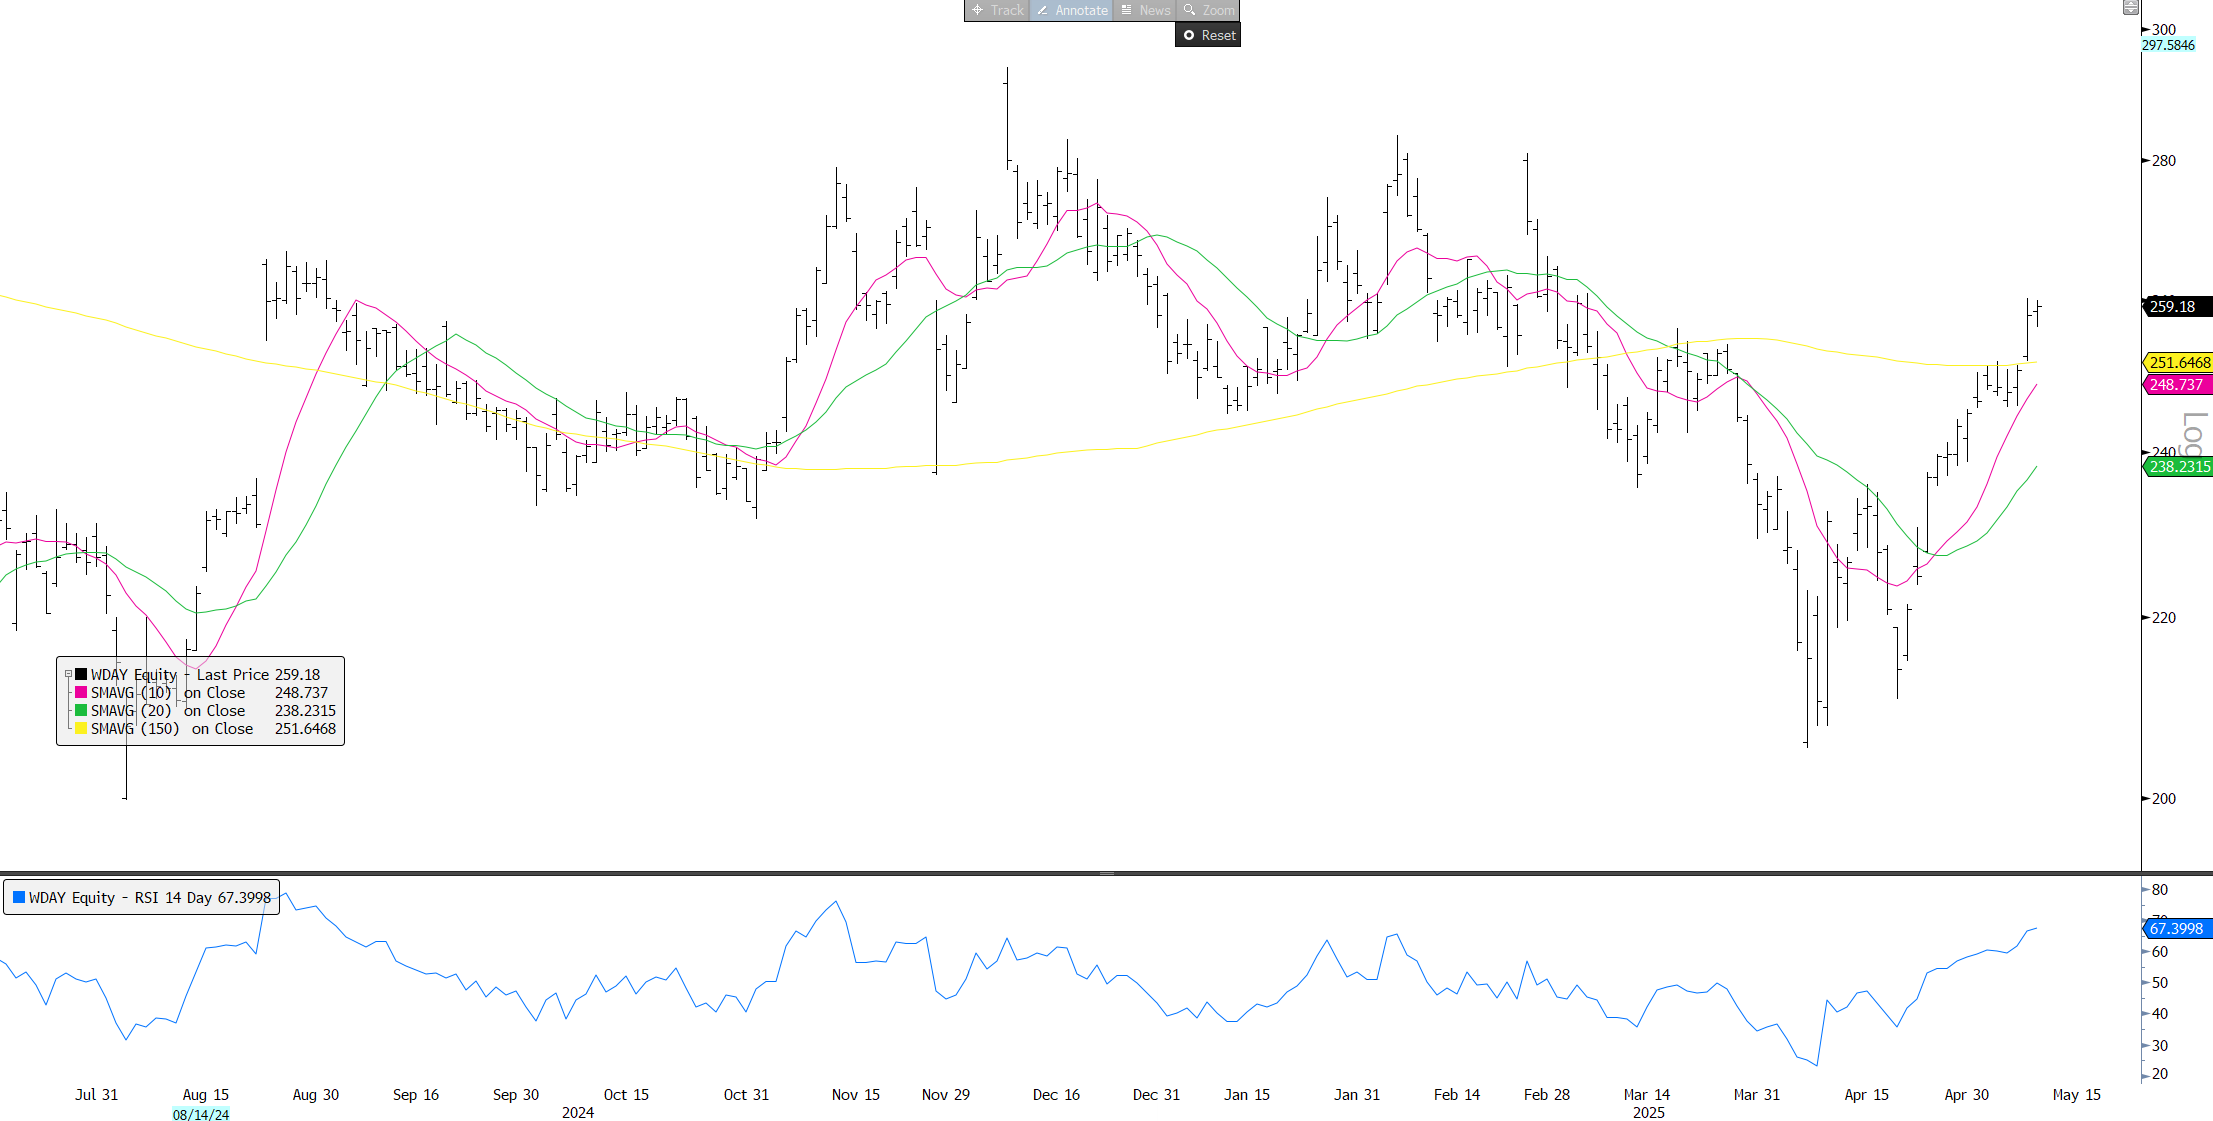The image size is (2213, 1121).
Task: Click the blue RSI 14 Day swatch
Action: (19, 897)
